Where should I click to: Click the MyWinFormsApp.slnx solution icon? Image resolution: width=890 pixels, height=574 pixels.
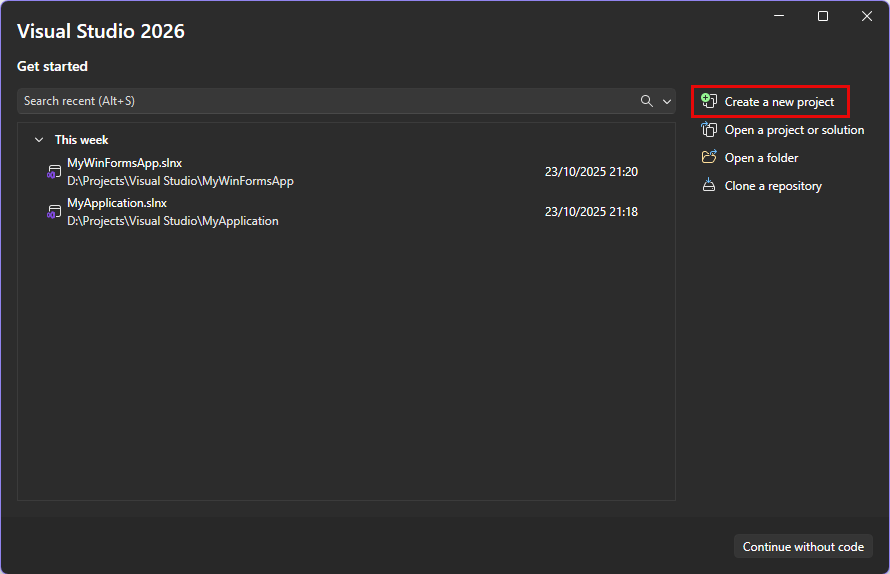pyautogui.click(x=54, y=172)
